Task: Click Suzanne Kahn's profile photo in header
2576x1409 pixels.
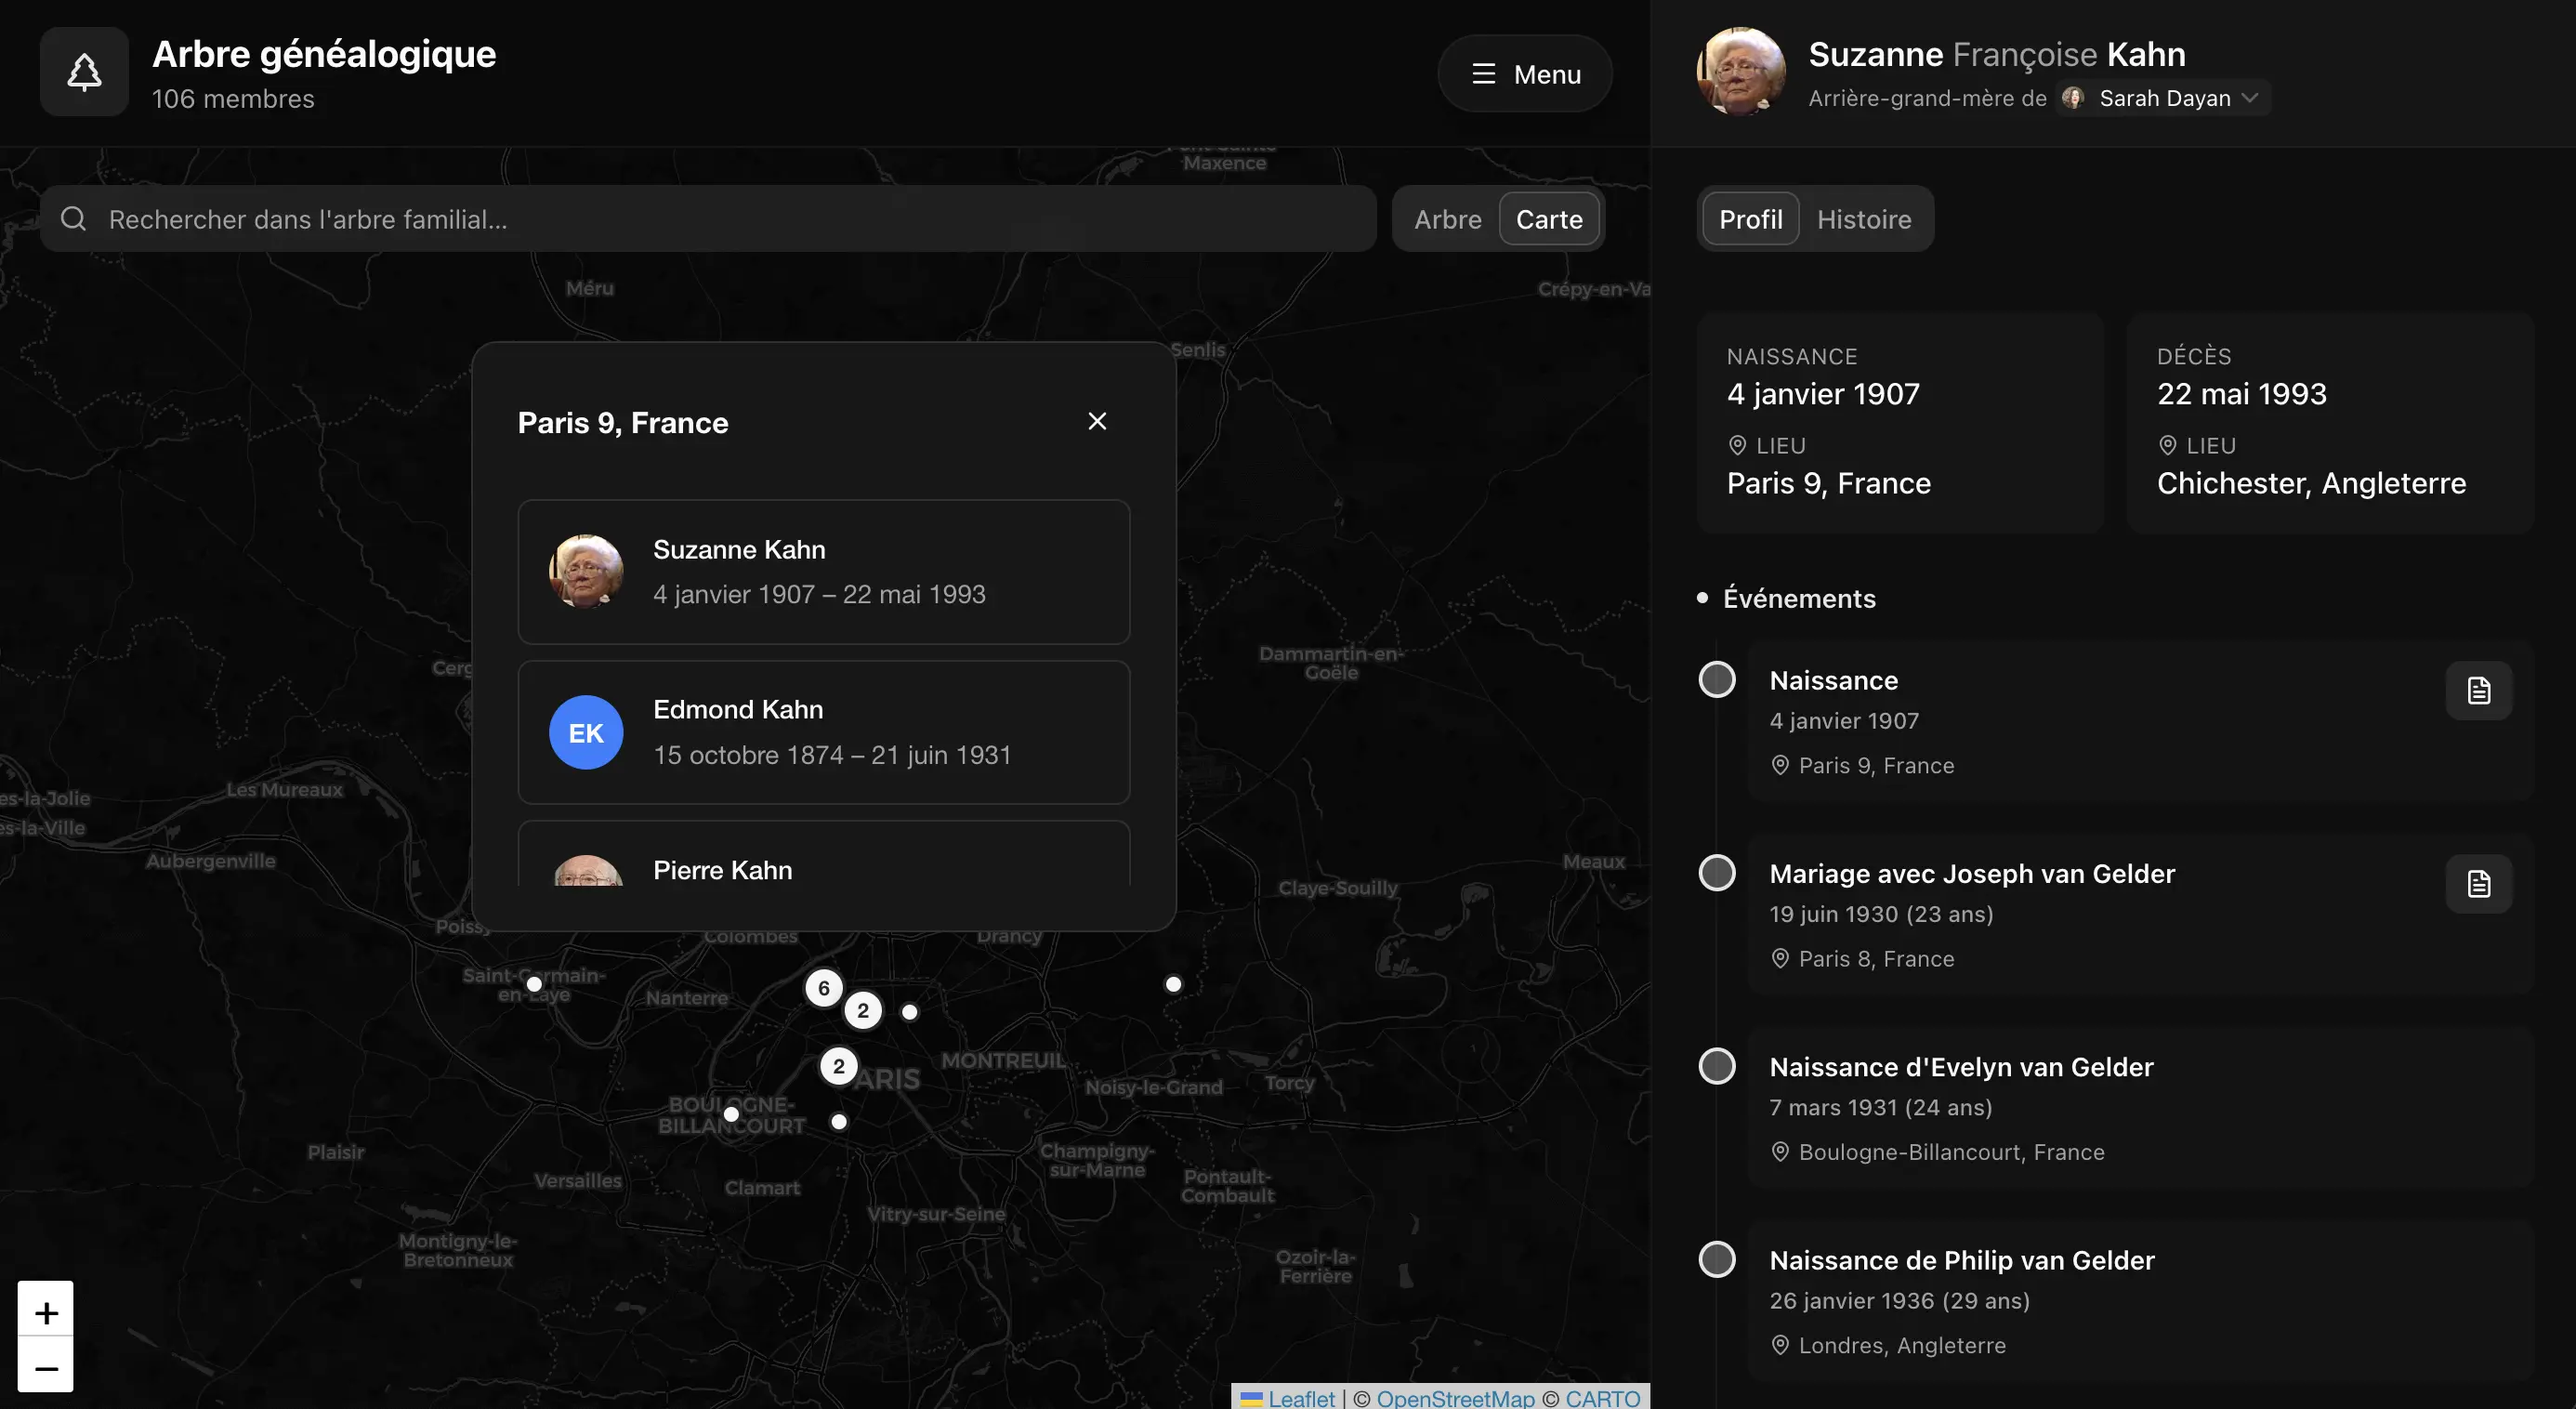Action: point(1740,72)
